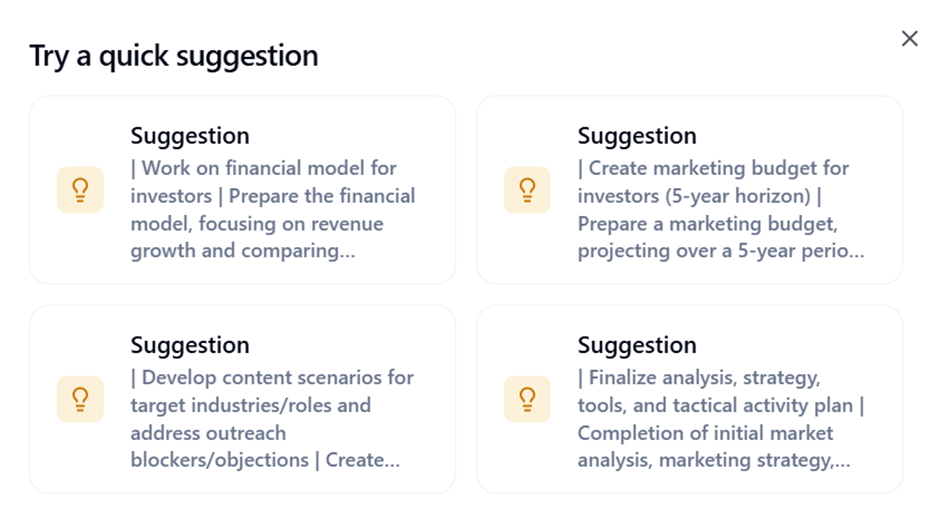This screenshot has height=529, width=940.
Task: Click the 'analysis, marketing strategy,…' truncated line
Action: [714, 460]
